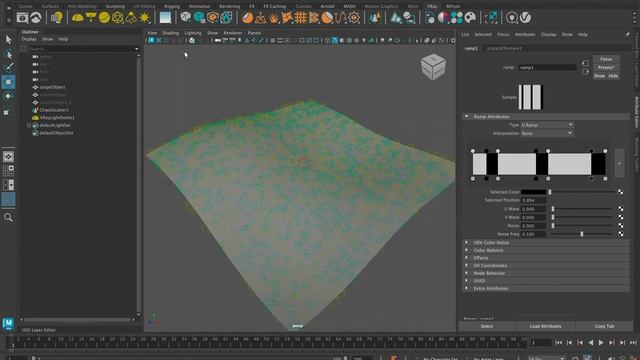
Task: Click the sky gradient square shelf icon
Action: click(165, 18)
